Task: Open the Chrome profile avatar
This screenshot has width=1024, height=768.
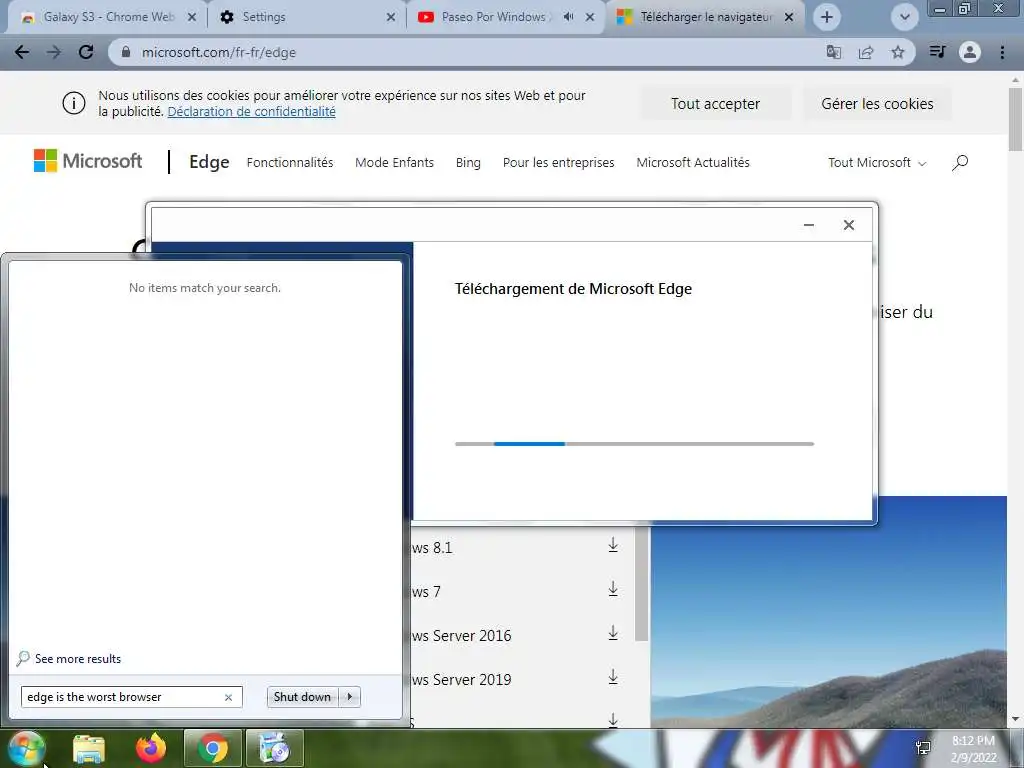Action: 970,52
